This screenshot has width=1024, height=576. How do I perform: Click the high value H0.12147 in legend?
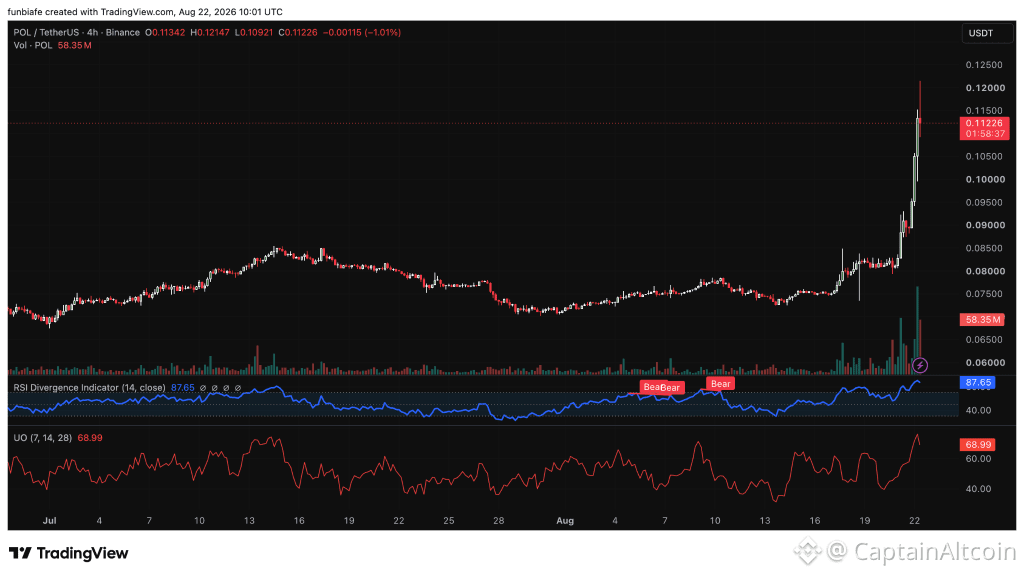[210, 32]
